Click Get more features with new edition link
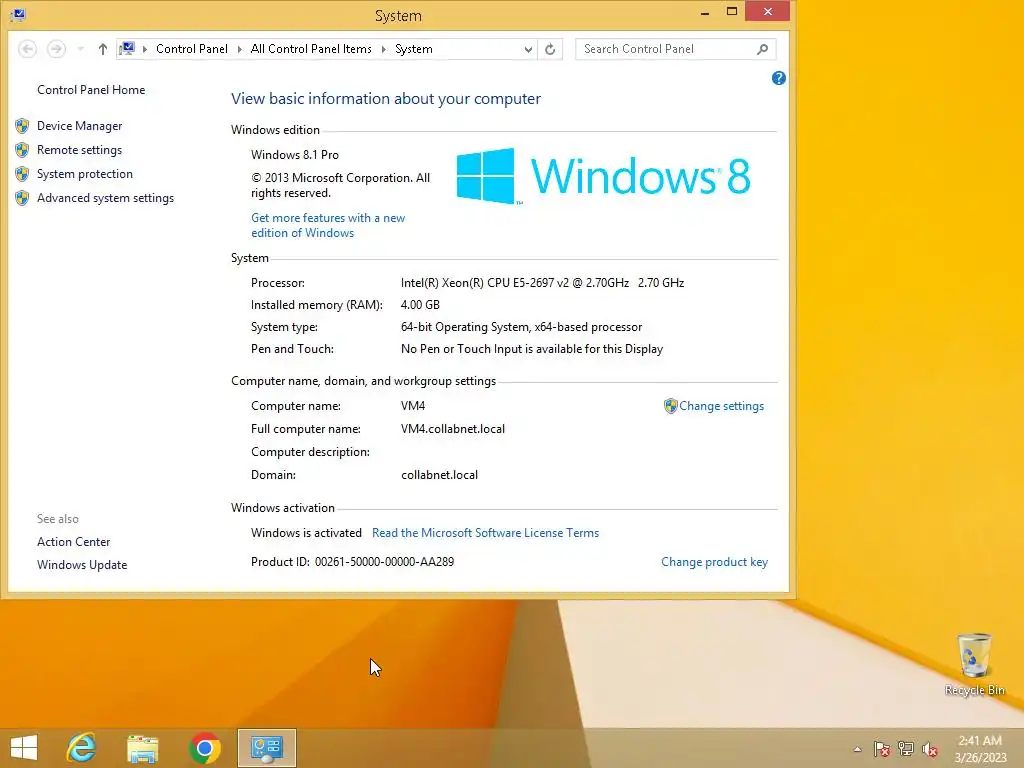Image resolution: width=1024 pixels, height=768 pixels. pyautogui.click(x=328, y=225)
